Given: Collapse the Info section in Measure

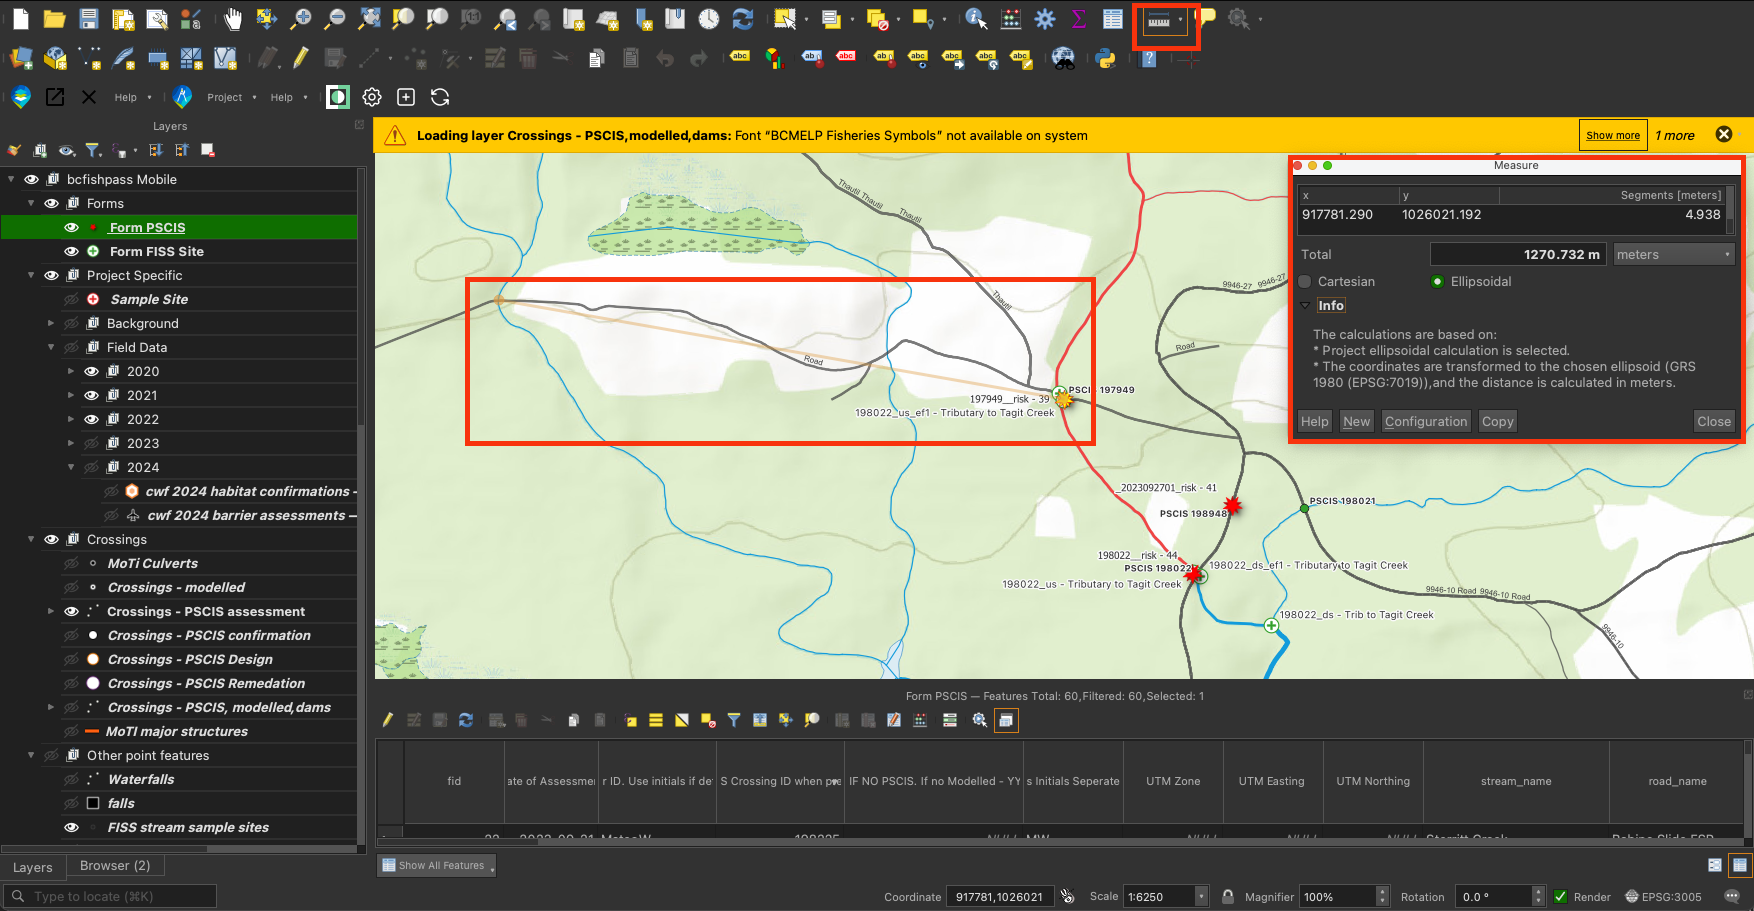Looking at the screenshot, I should [1305, 306].
